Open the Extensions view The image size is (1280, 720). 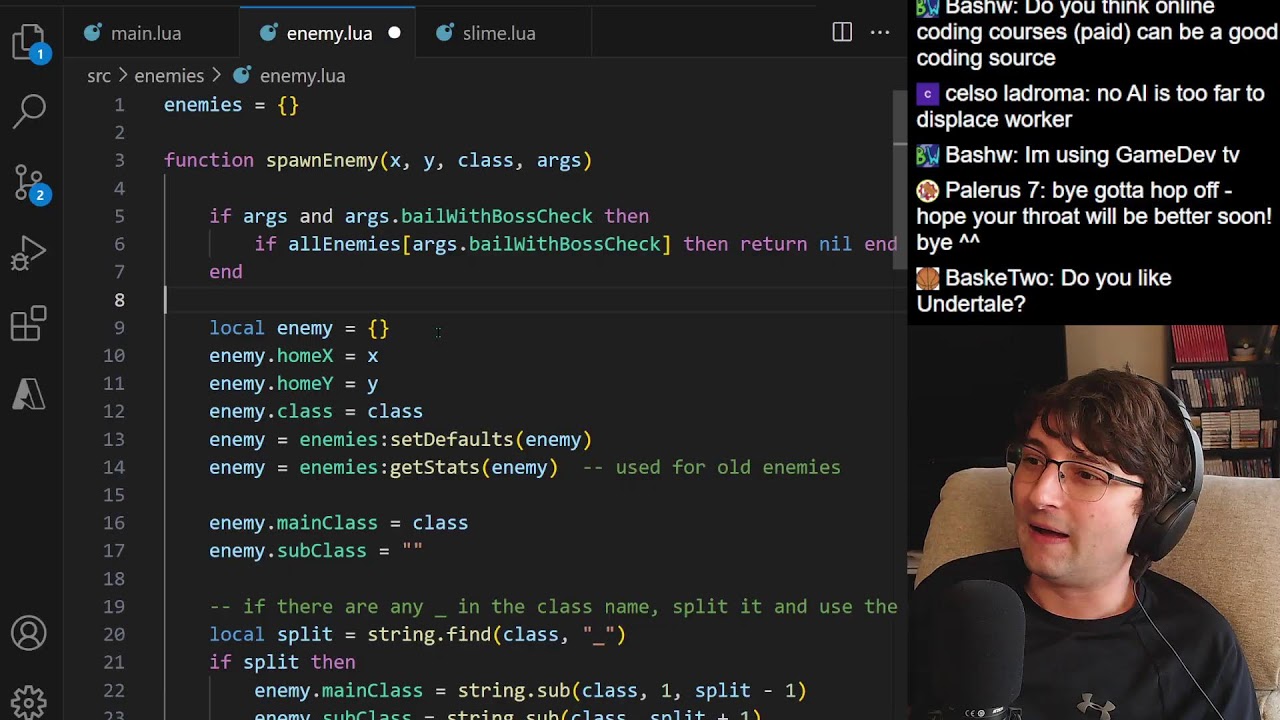[29, 324]
